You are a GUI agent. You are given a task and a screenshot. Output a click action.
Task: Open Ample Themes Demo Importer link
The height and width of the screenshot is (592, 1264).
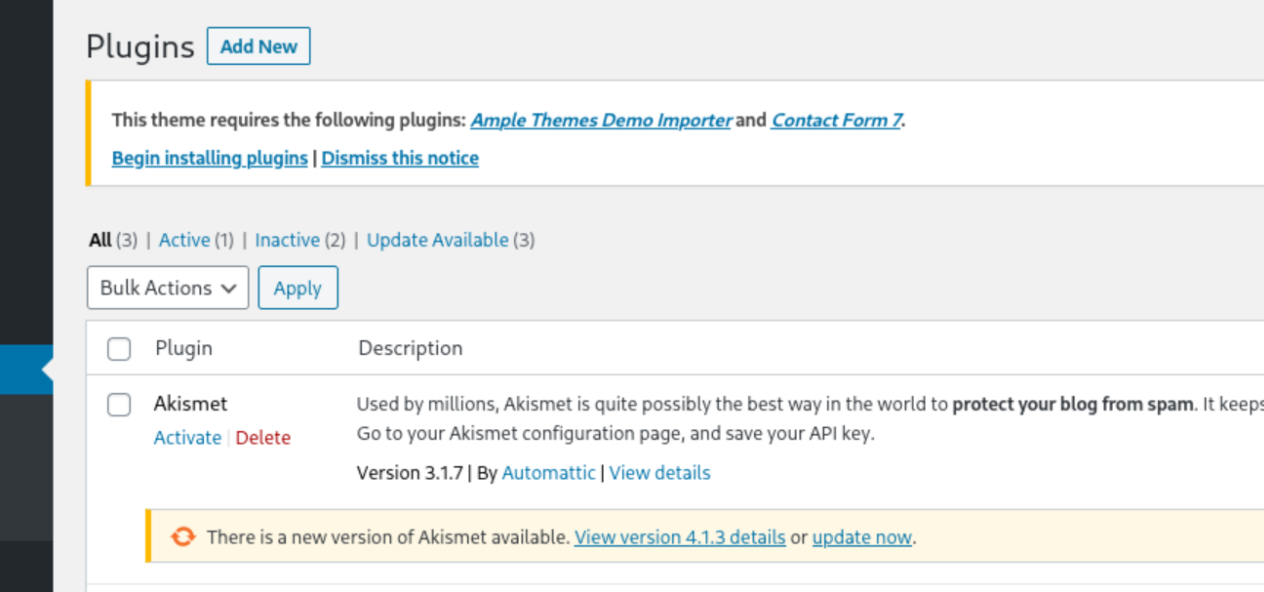point(601,120)
